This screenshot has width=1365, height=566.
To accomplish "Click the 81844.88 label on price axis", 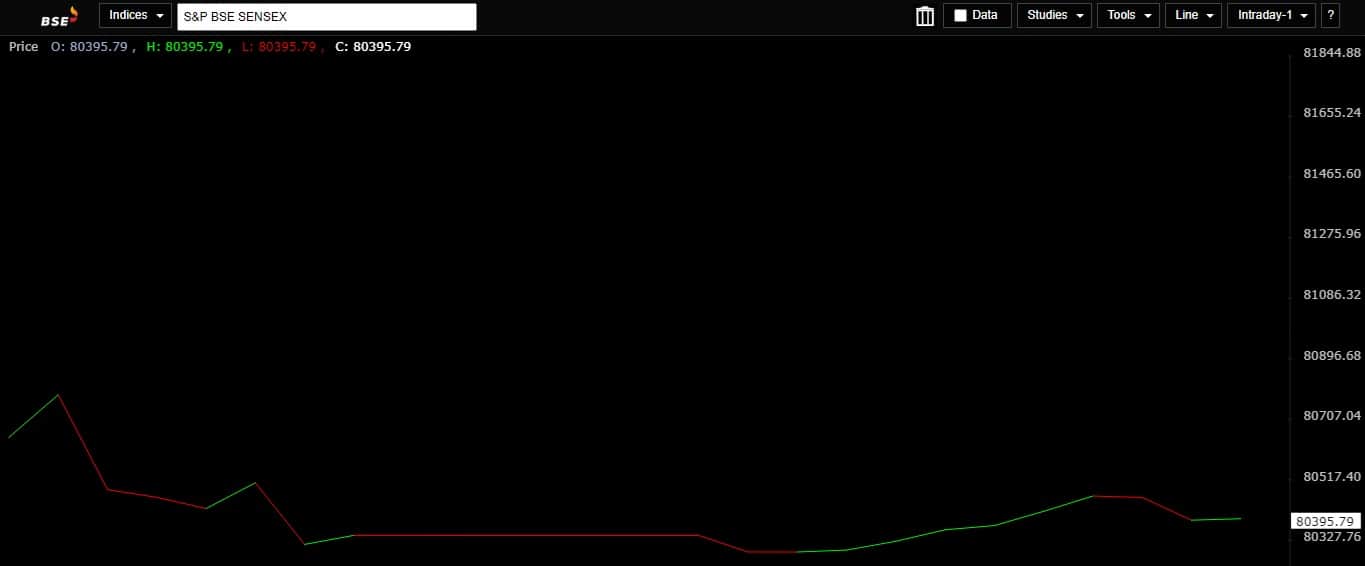I will click(x=1332, y=52).
